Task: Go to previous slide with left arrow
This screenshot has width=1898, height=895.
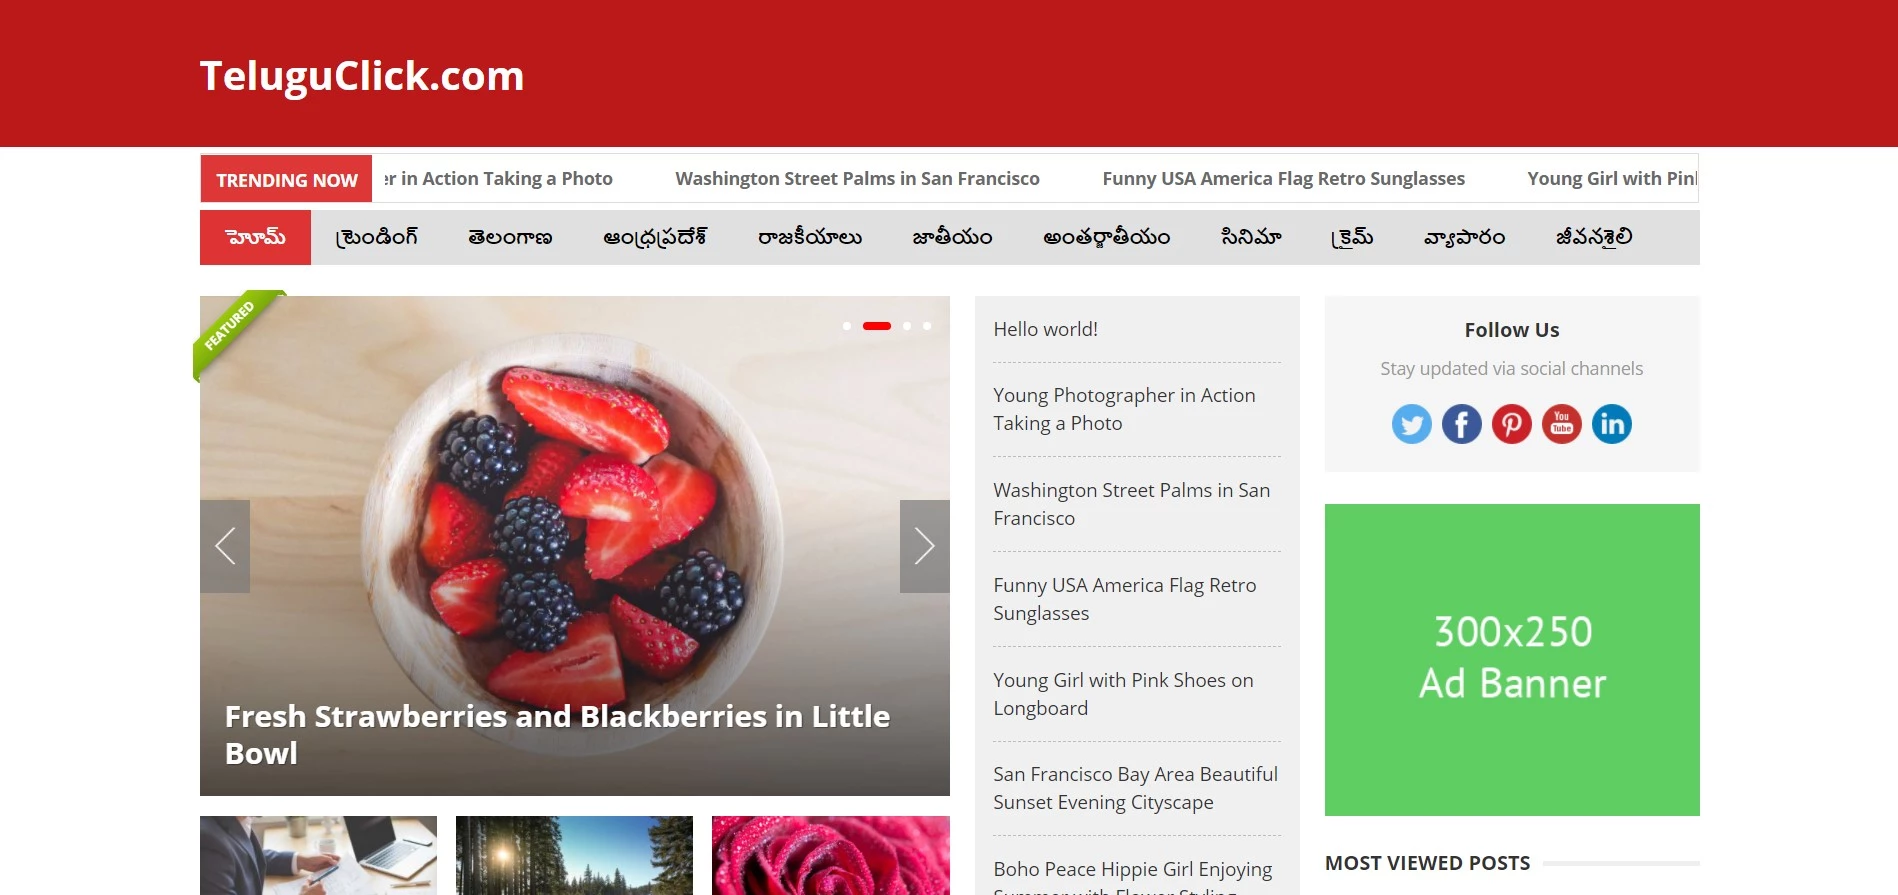Action: (x=225, y=546)
